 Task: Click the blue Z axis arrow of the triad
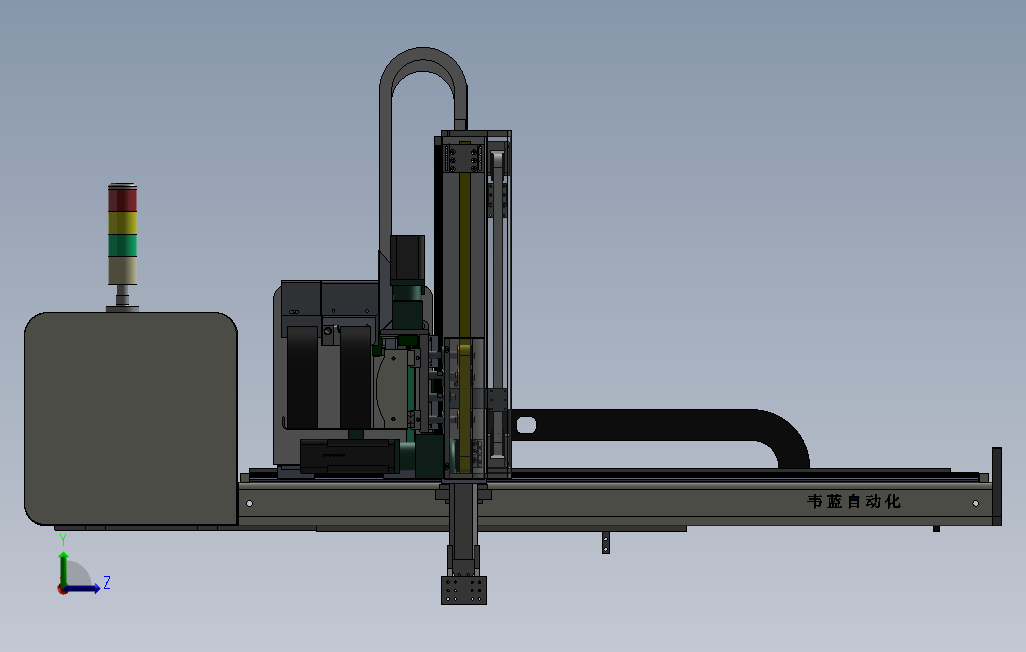[x=82, y=589]
